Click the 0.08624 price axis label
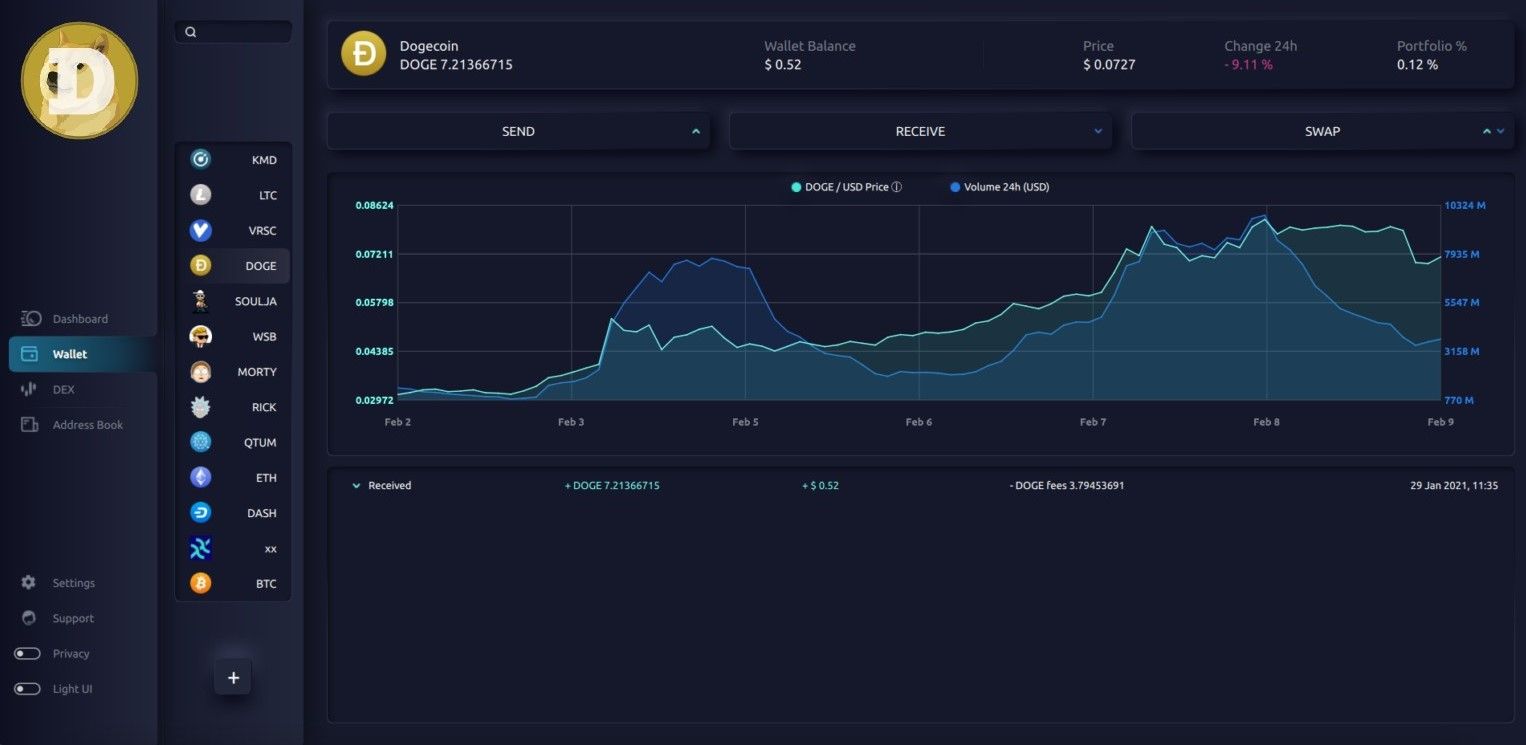Viewport: 1526px width, 745px height. pos(375,206)
